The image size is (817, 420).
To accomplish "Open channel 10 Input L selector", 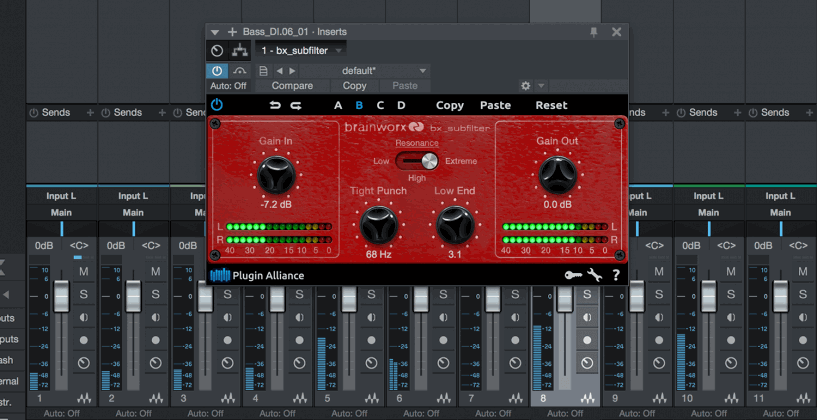I will (709, 196).
